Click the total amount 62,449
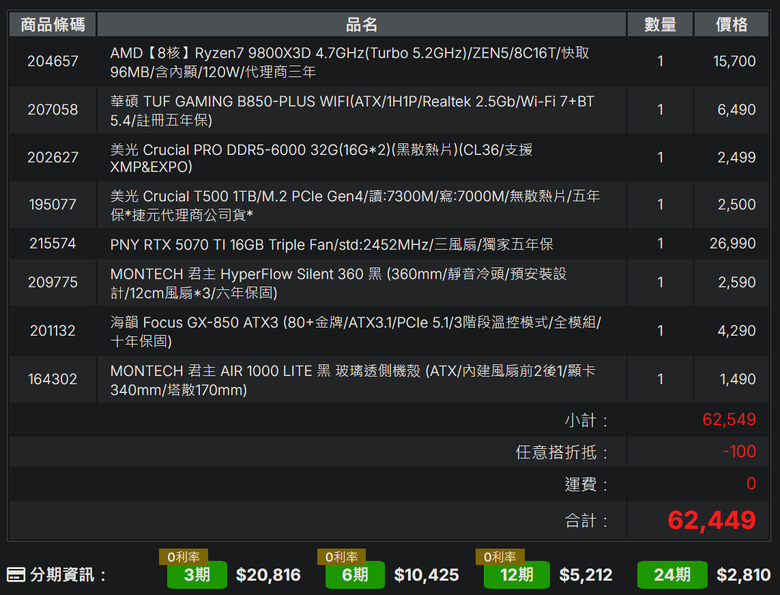Image resolution: width=780 pixels, height=595 pixels. click(x=711, y=520)
